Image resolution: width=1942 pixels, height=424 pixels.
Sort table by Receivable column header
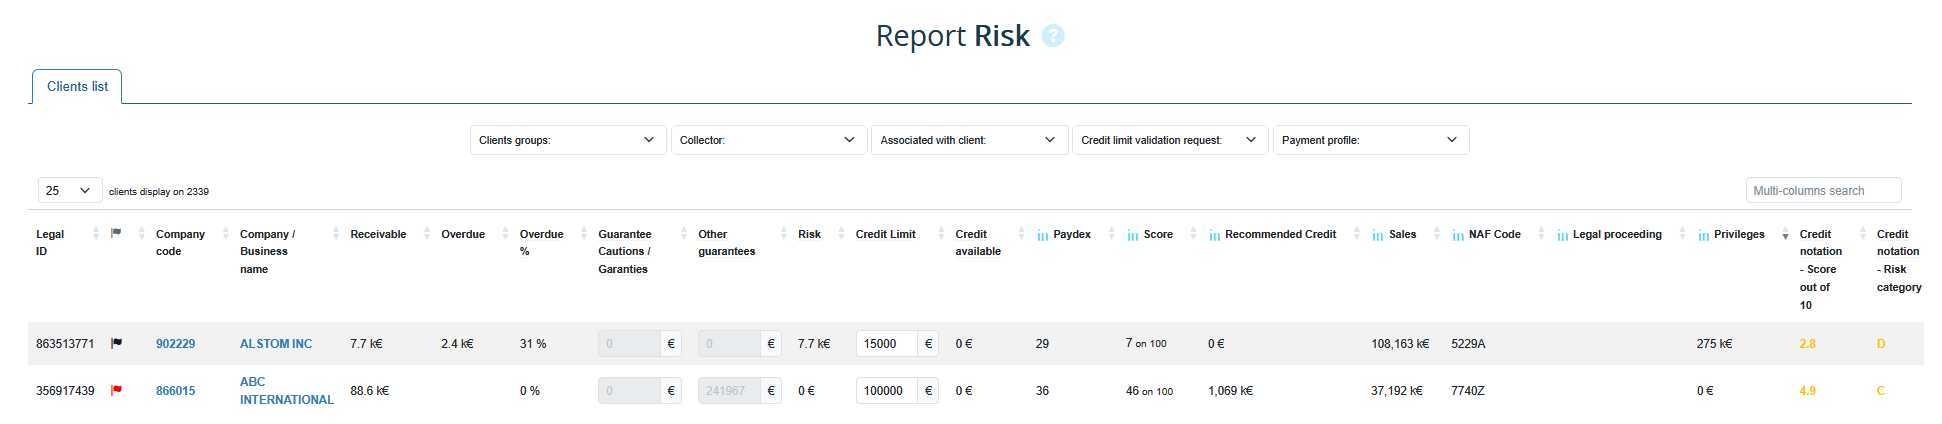pyautogui.click(x=378, y=234)
